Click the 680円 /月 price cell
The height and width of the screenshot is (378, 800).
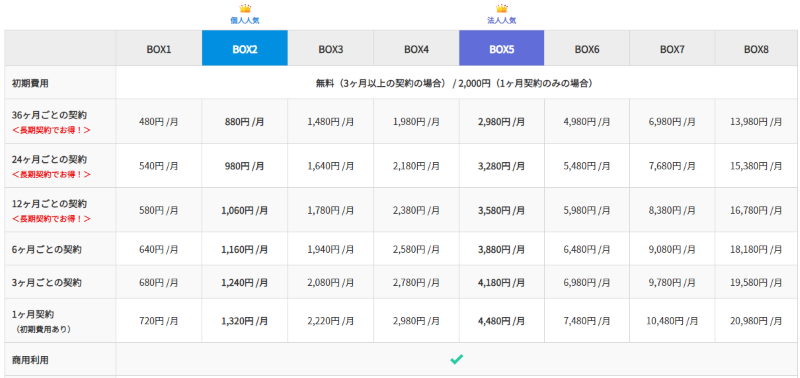pyautogui.click(x=159, y=283)
